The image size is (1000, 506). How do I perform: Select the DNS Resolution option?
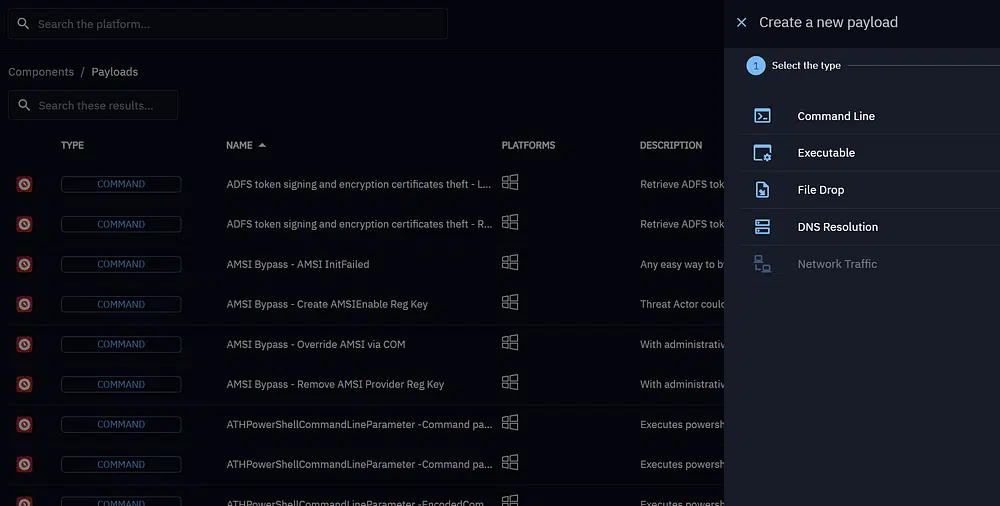tap(837, 227)
